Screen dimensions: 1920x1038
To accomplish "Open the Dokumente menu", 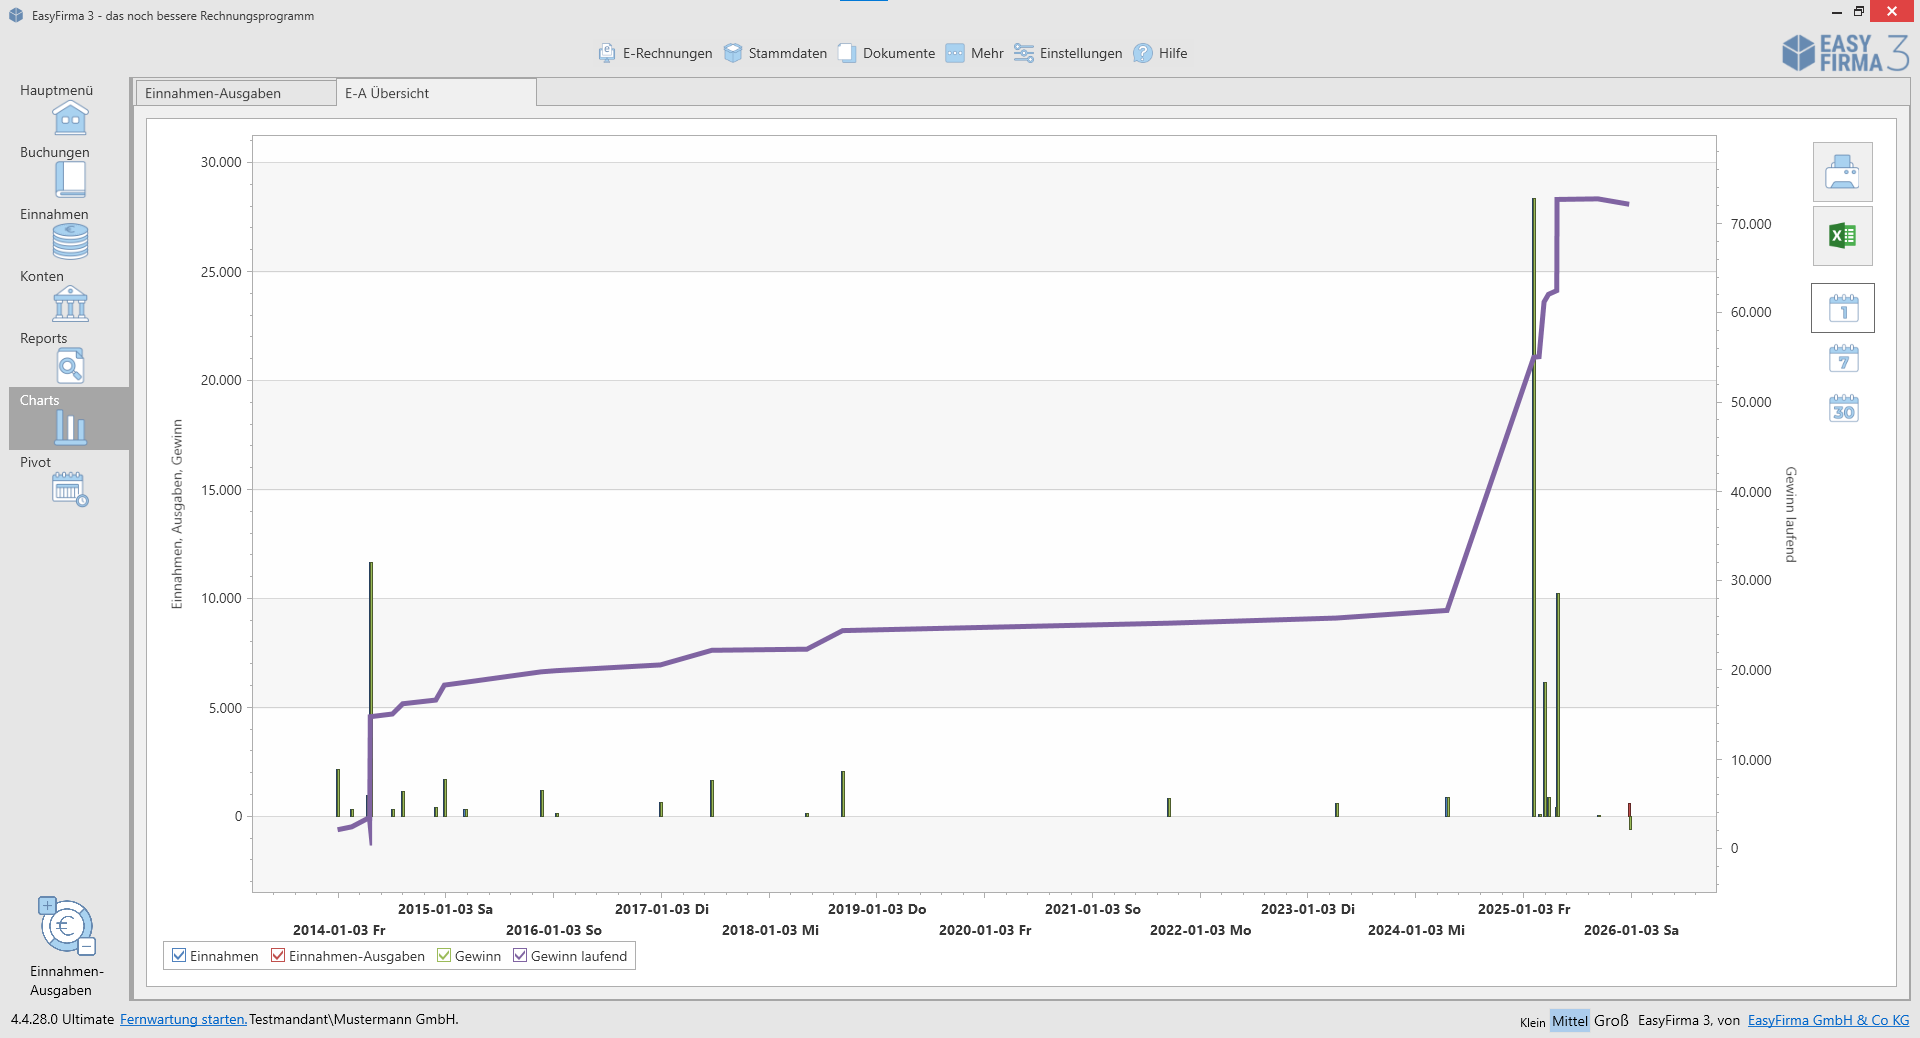I will tap(886, 53).
